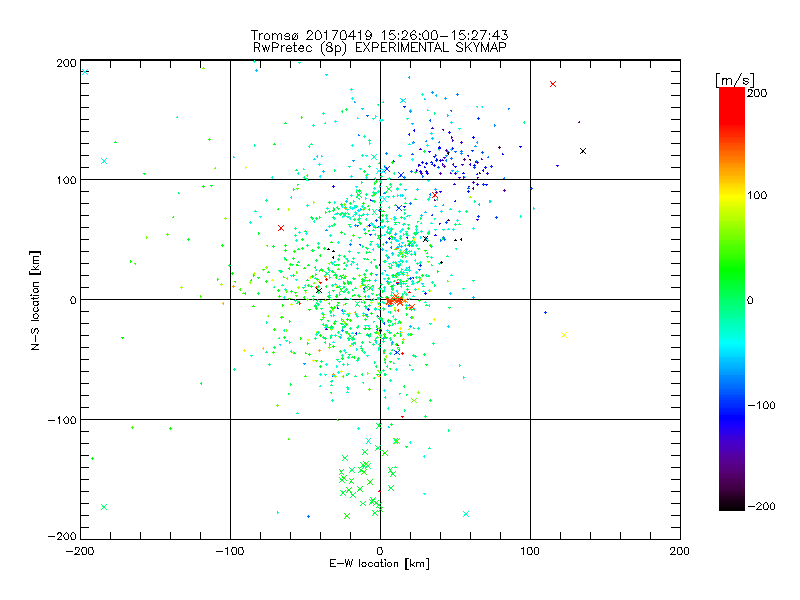Screen dimensions: 800x600
Task: Click the black X marker in the upper-right grid cell
Action: pyautogui.click(x=583, y=151)
